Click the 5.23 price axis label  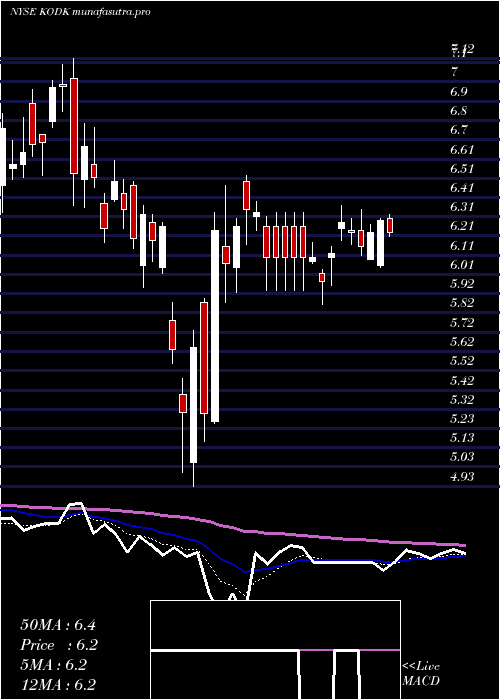[x=461, y=418]
